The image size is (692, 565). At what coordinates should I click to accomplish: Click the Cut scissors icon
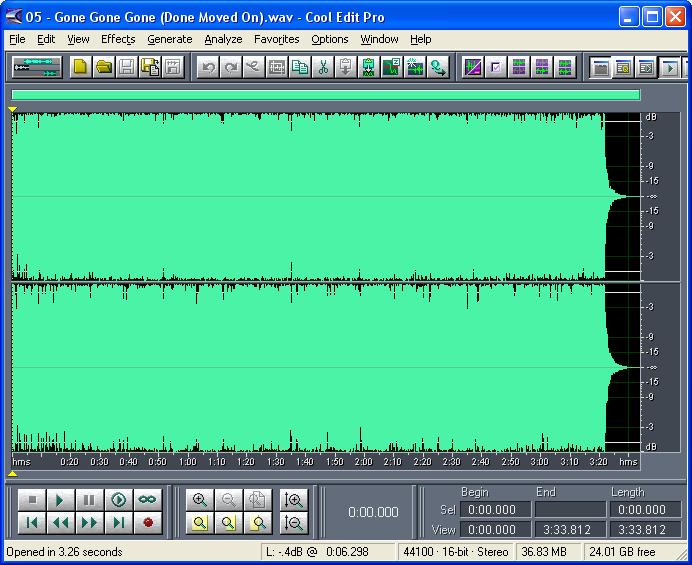(323, 67)
